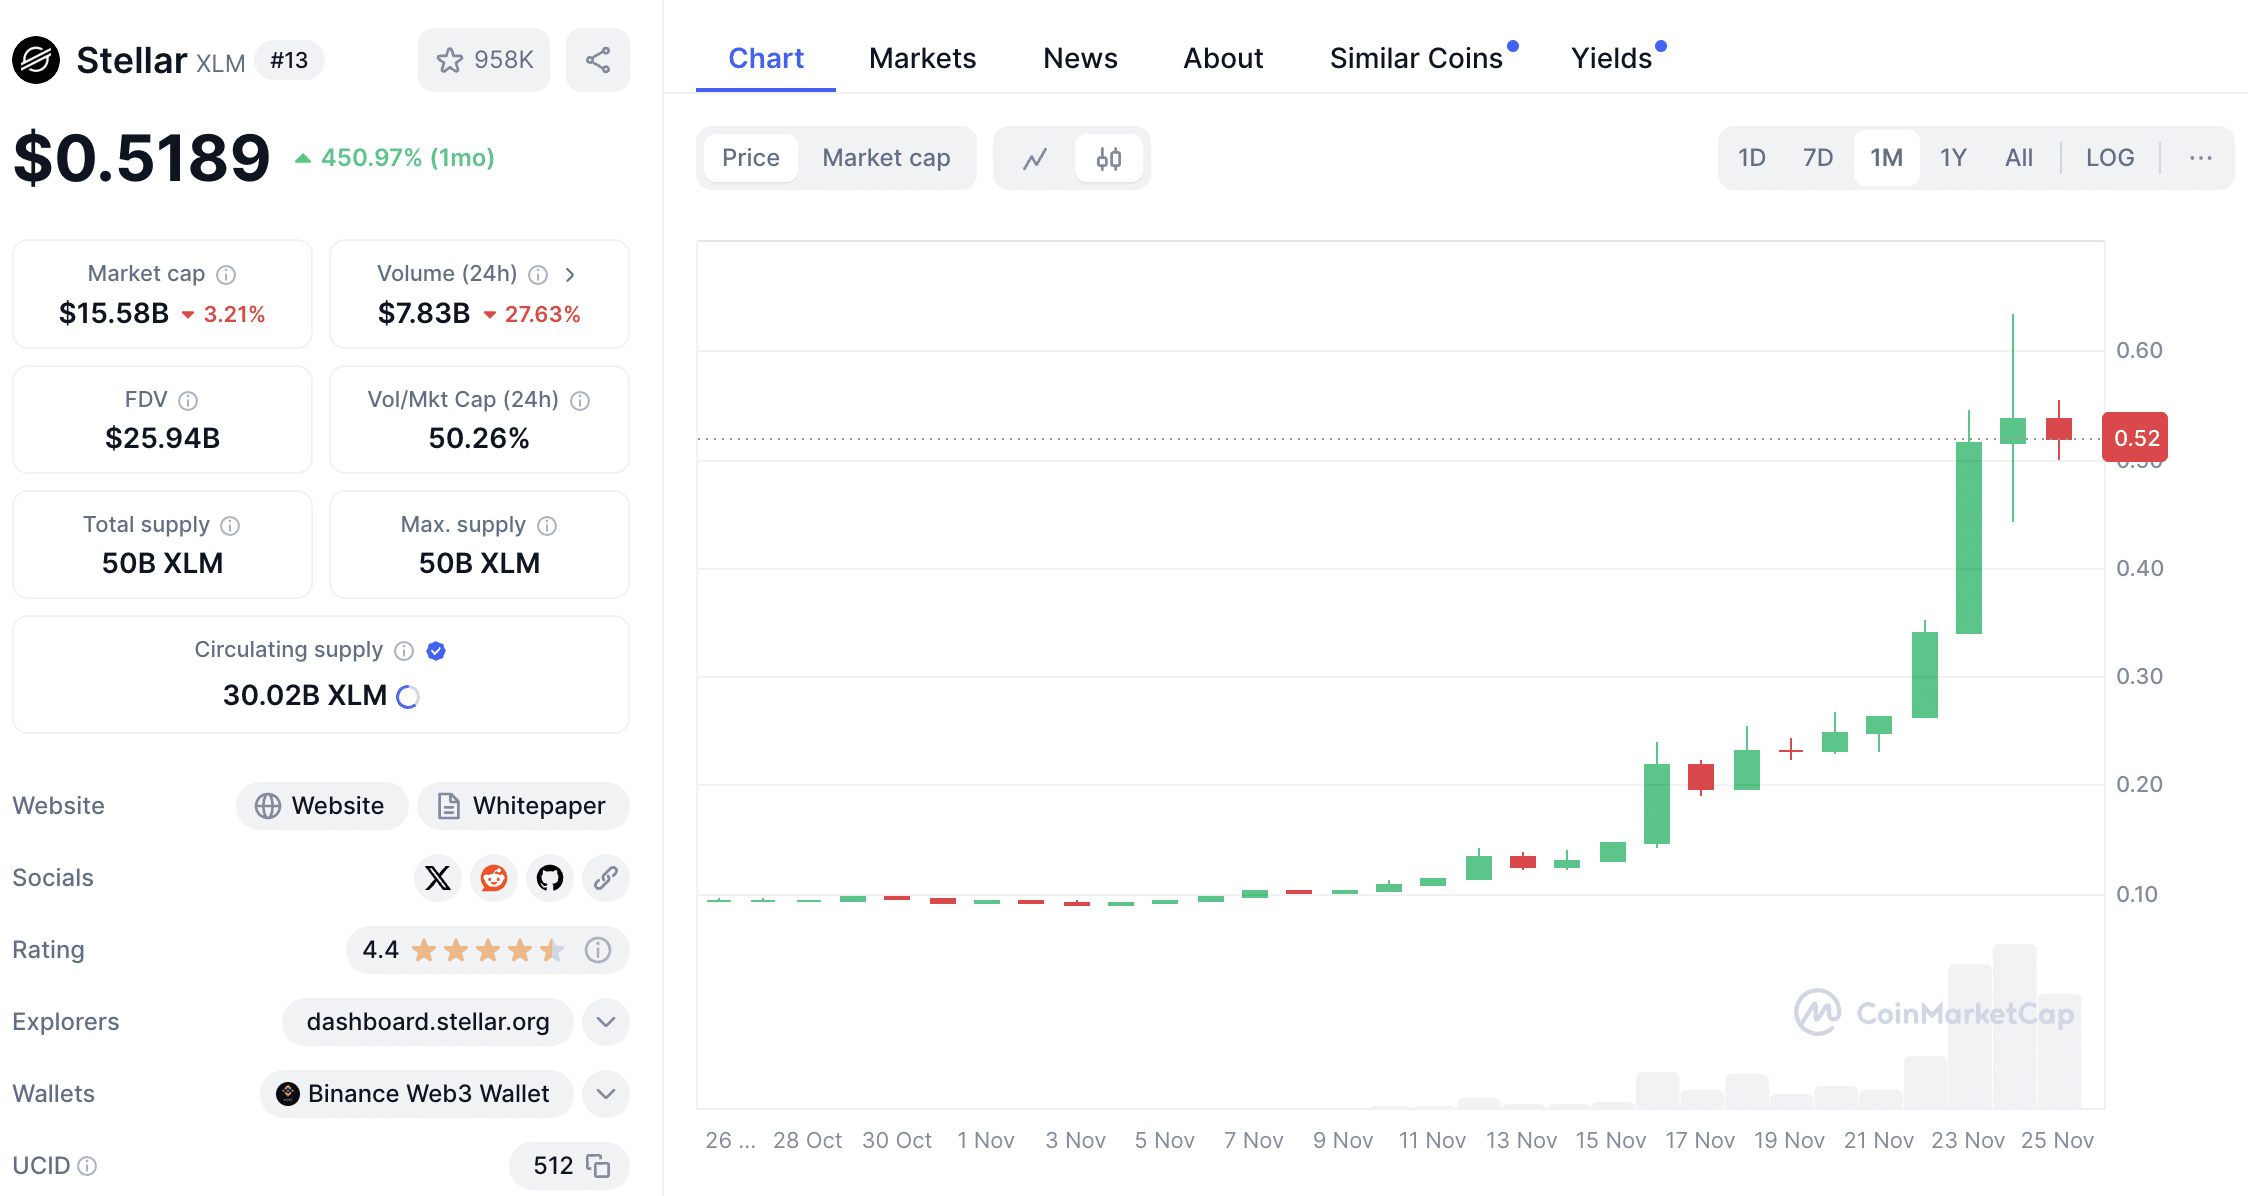Click Total supply info icon

coord(230,525)
